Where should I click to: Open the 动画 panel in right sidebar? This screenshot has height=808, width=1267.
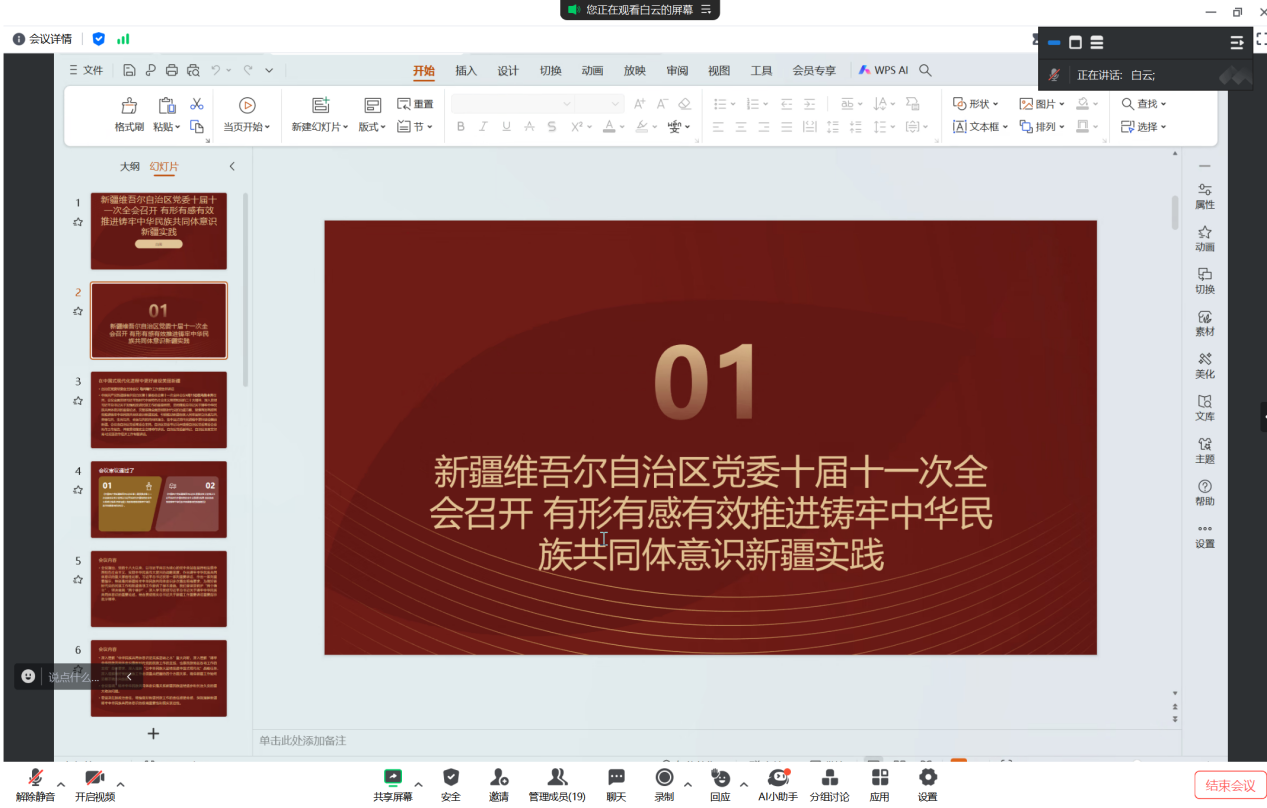pyautogui.click(x=1204, y=239)
